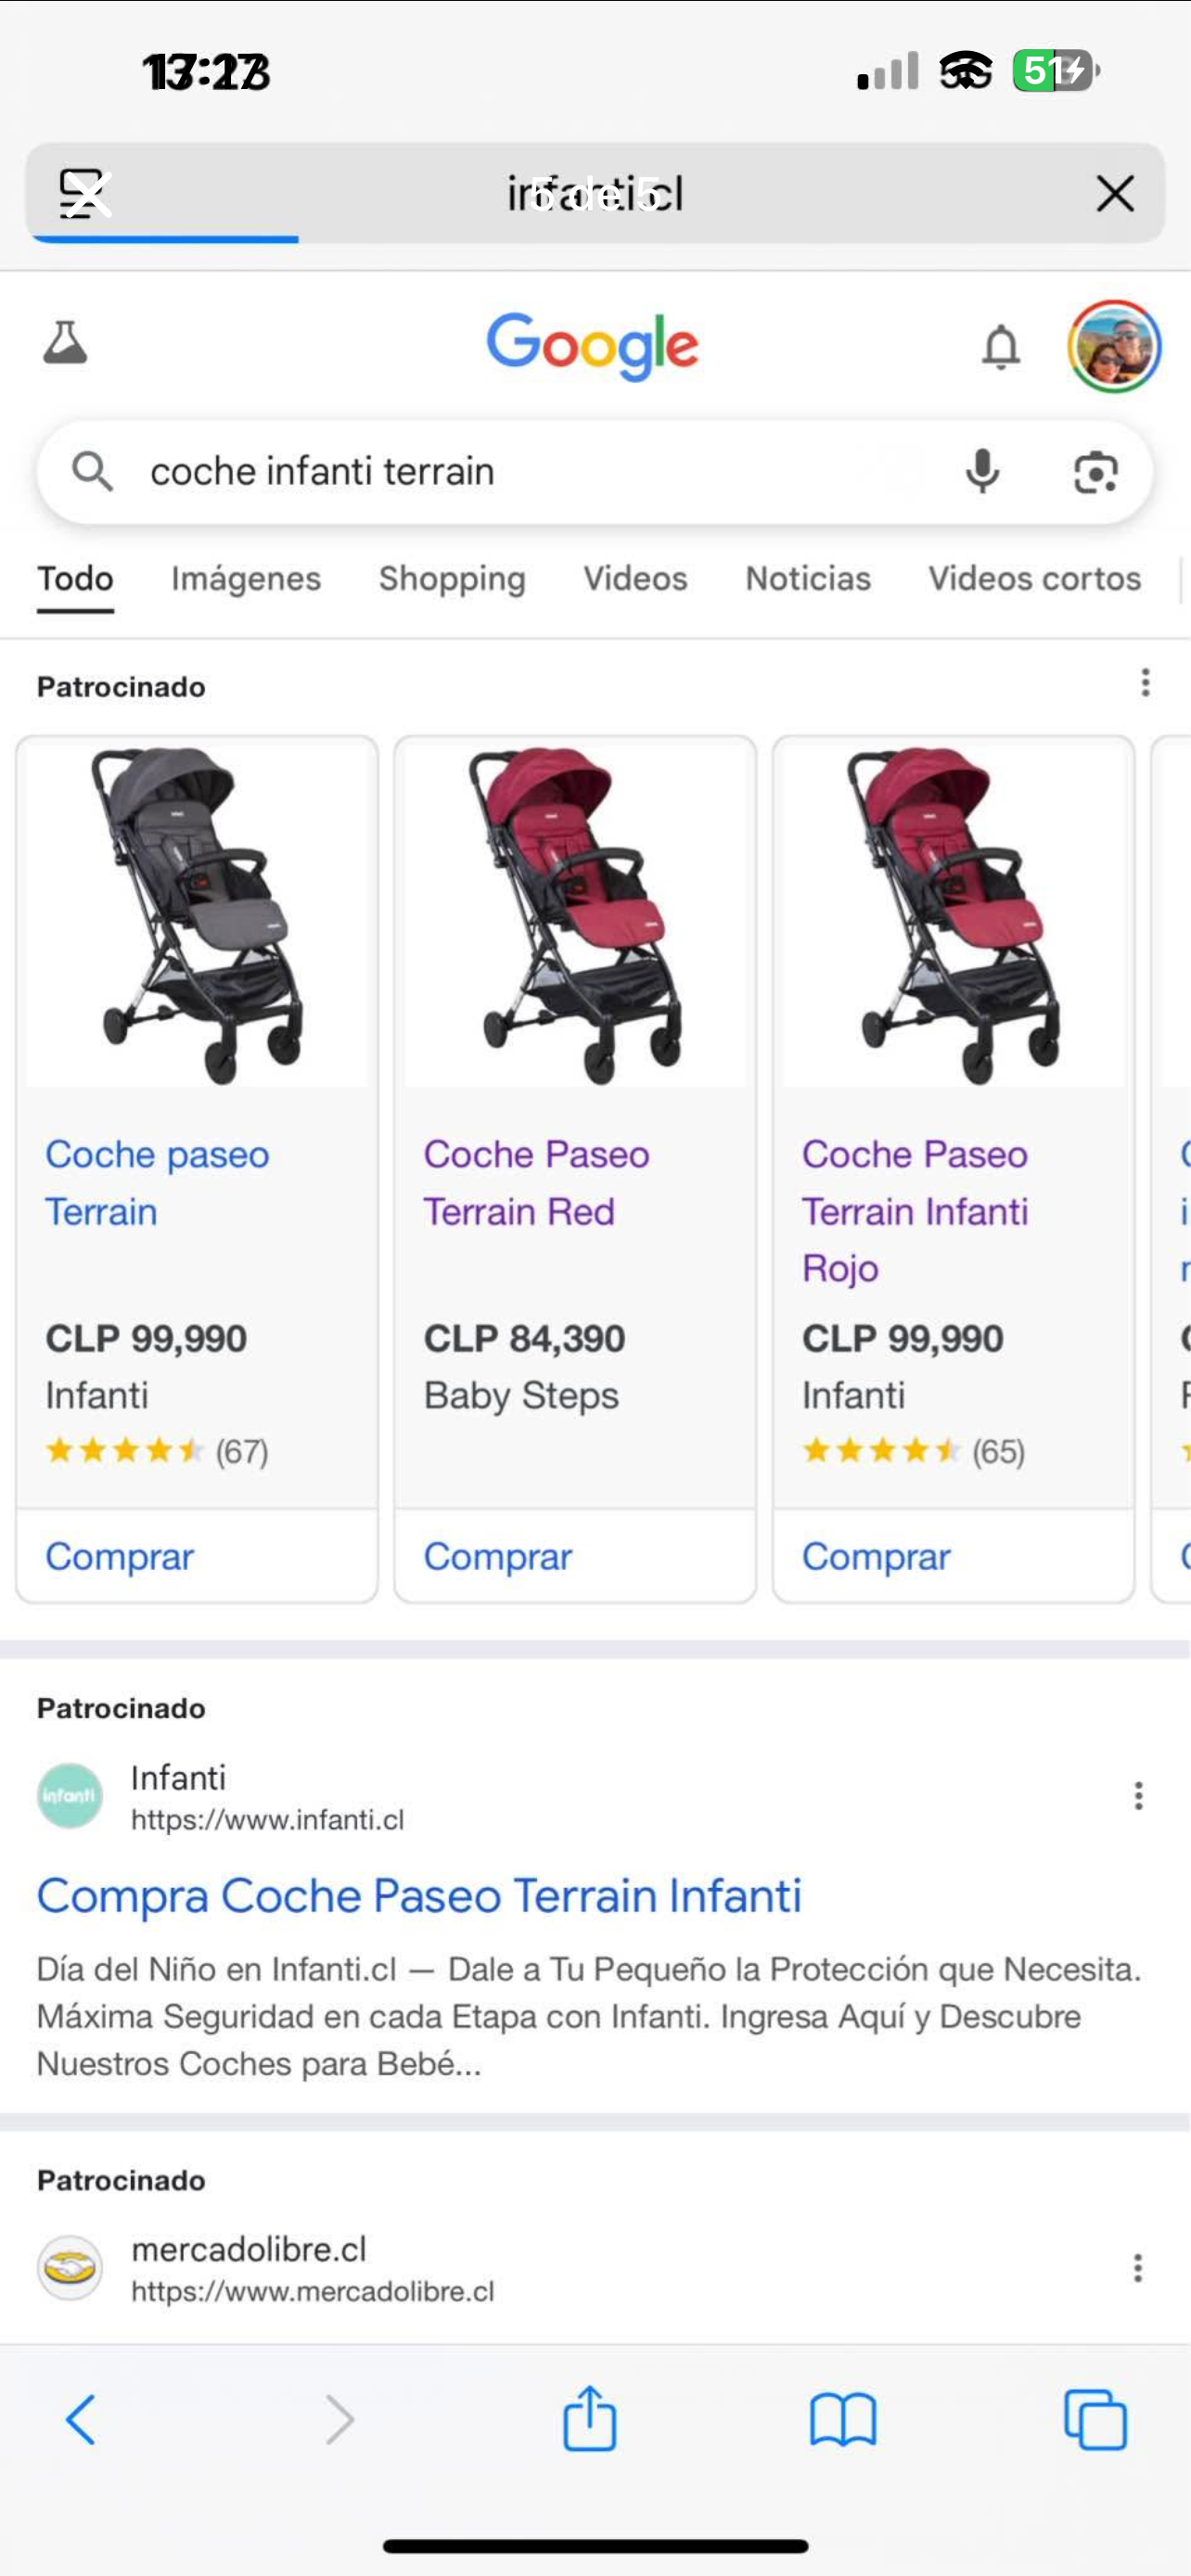Screen dimensions: 1191x2576
Task: Open three-dot menu for mercadolibre.cl ad
Action: point(1138,2268)
